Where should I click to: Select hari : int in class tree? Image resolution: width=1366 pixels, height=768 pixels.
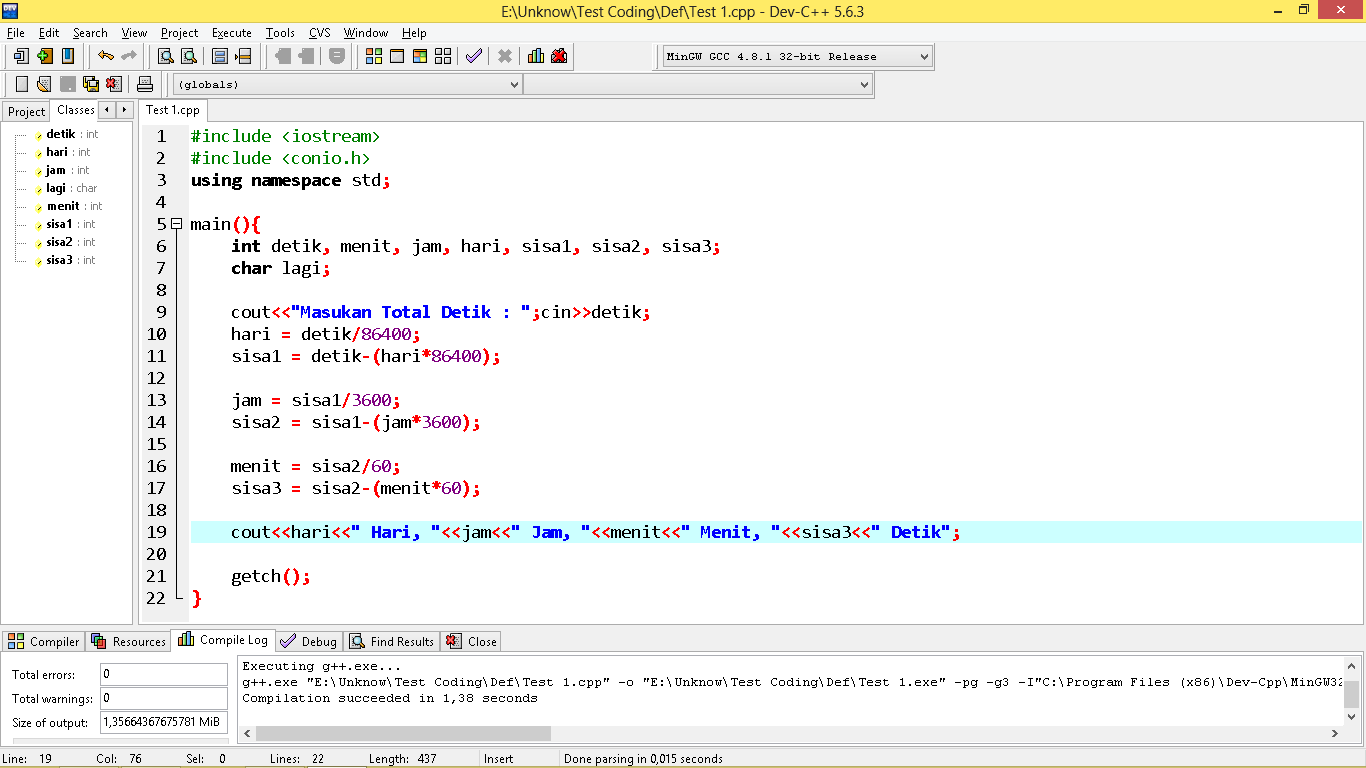tap(68, 152)
